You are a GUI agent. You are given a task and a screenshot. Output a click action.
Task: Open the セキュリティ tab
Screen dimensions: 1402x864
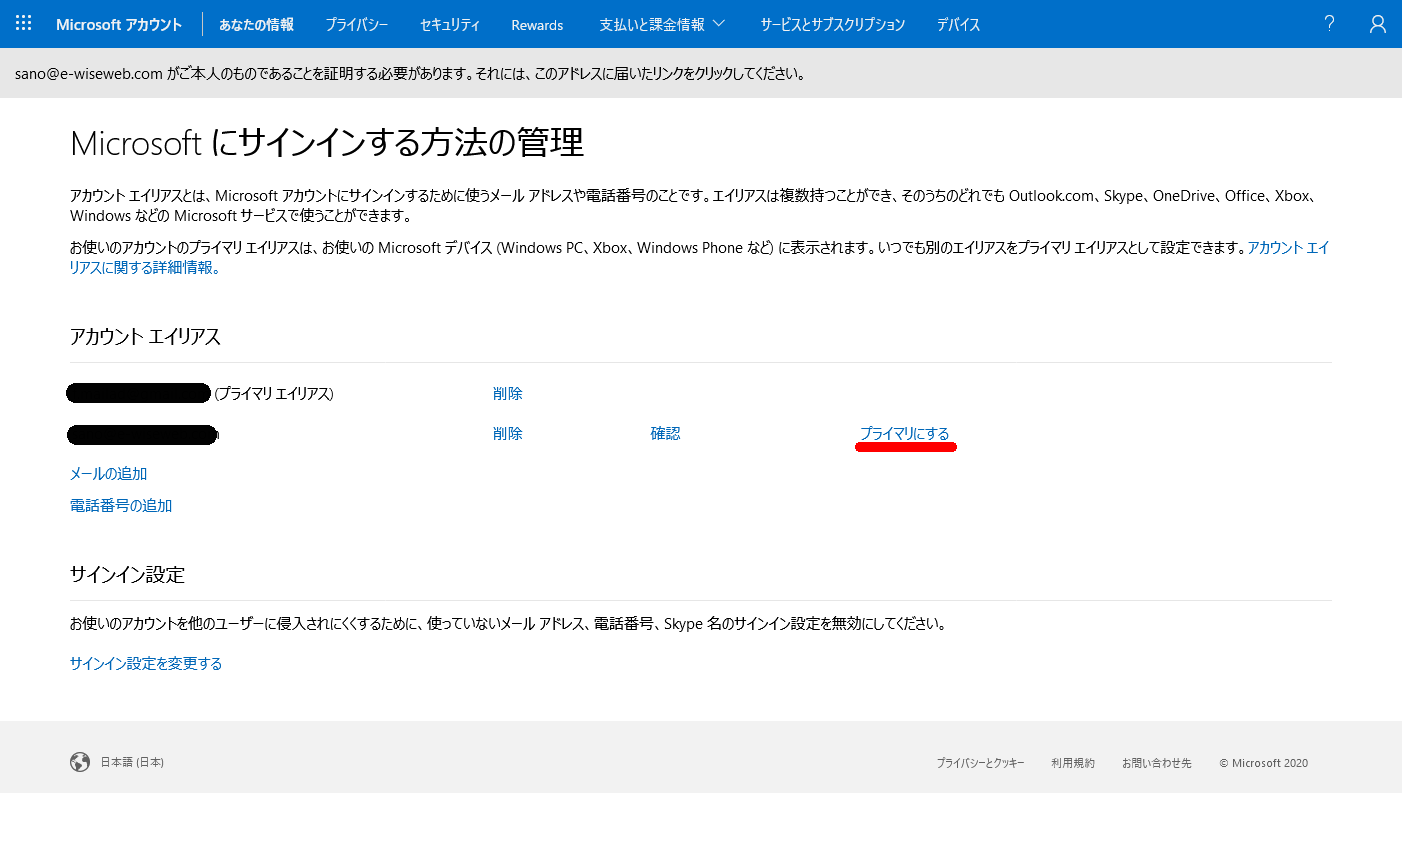449,24
